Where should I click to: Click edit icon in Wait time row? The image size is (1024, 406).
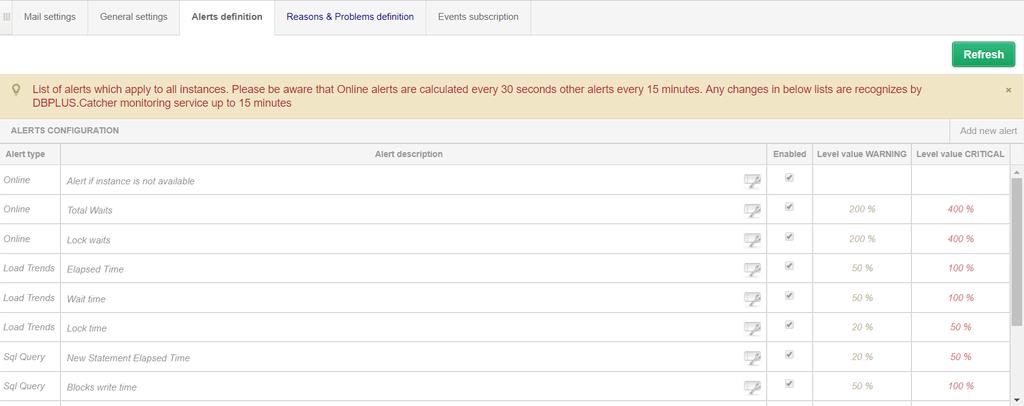pos(752,298)
